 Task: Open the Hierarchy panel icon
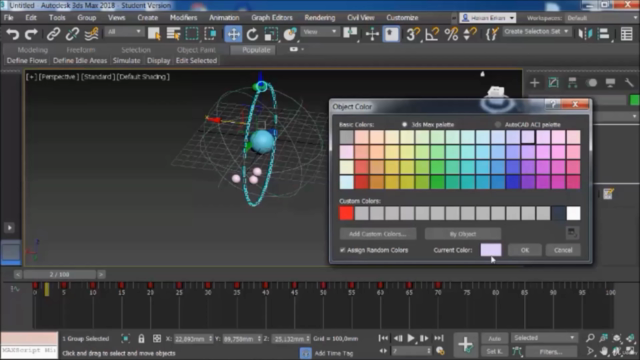tap(572, 83)
